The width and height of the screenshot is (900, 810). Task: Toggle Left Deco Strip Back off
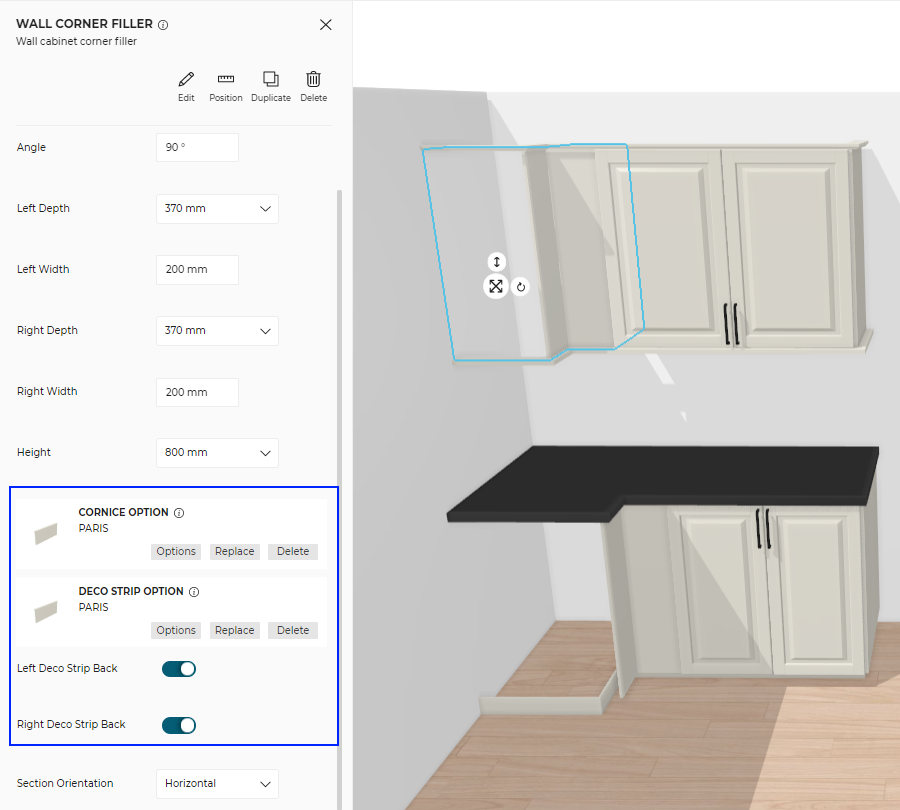click(179, 669)
